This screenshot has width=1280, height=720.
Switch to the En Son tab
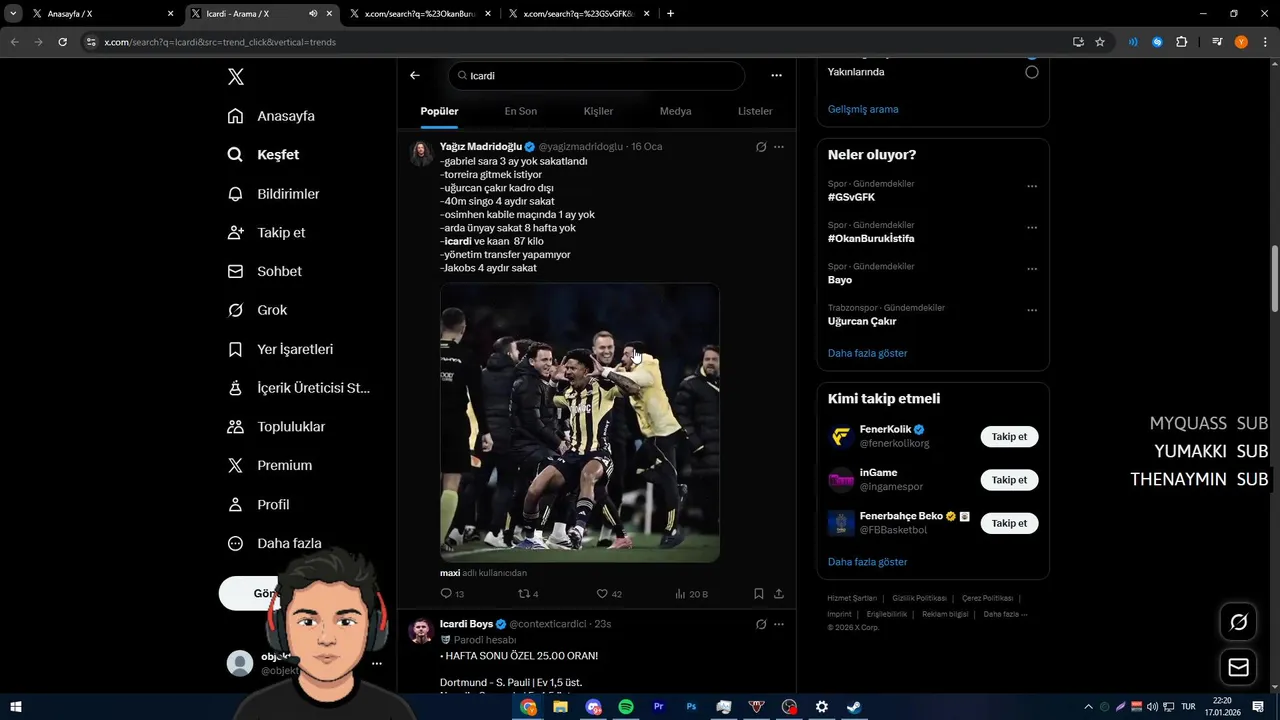click(x=520, y=111)
